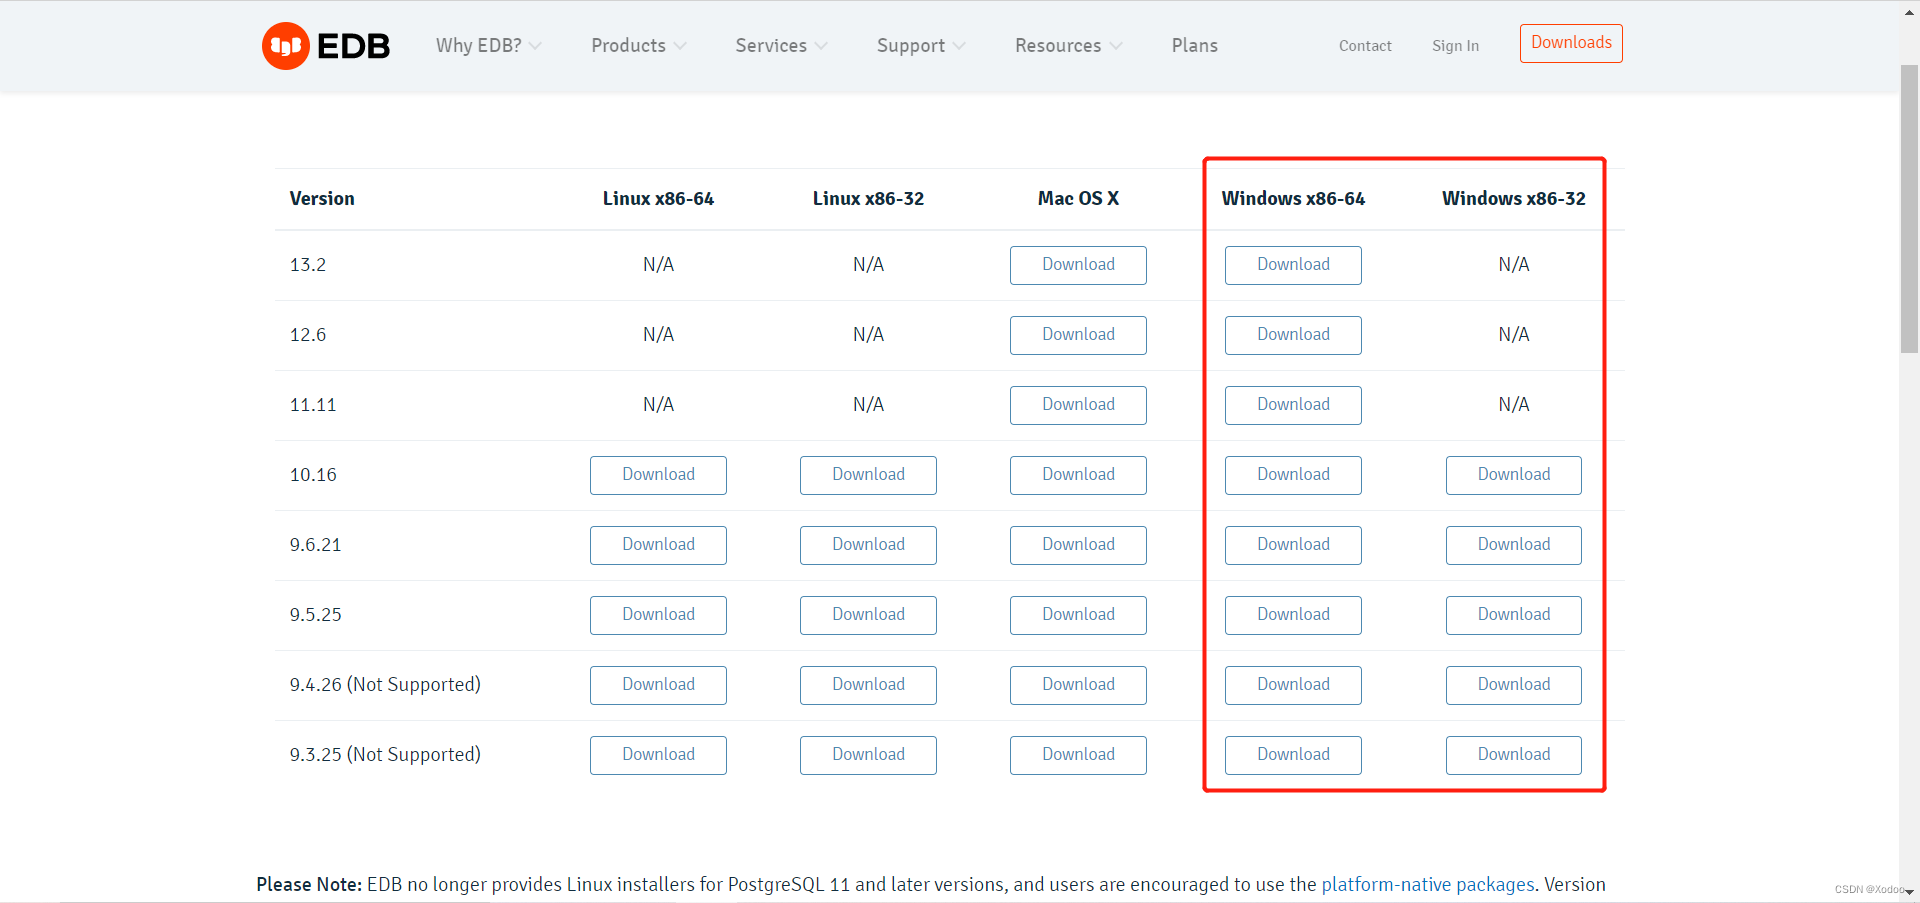Download version 9.5.25 for Windows x86-64
The image size is (1920, 903).
pos(1293,615)
